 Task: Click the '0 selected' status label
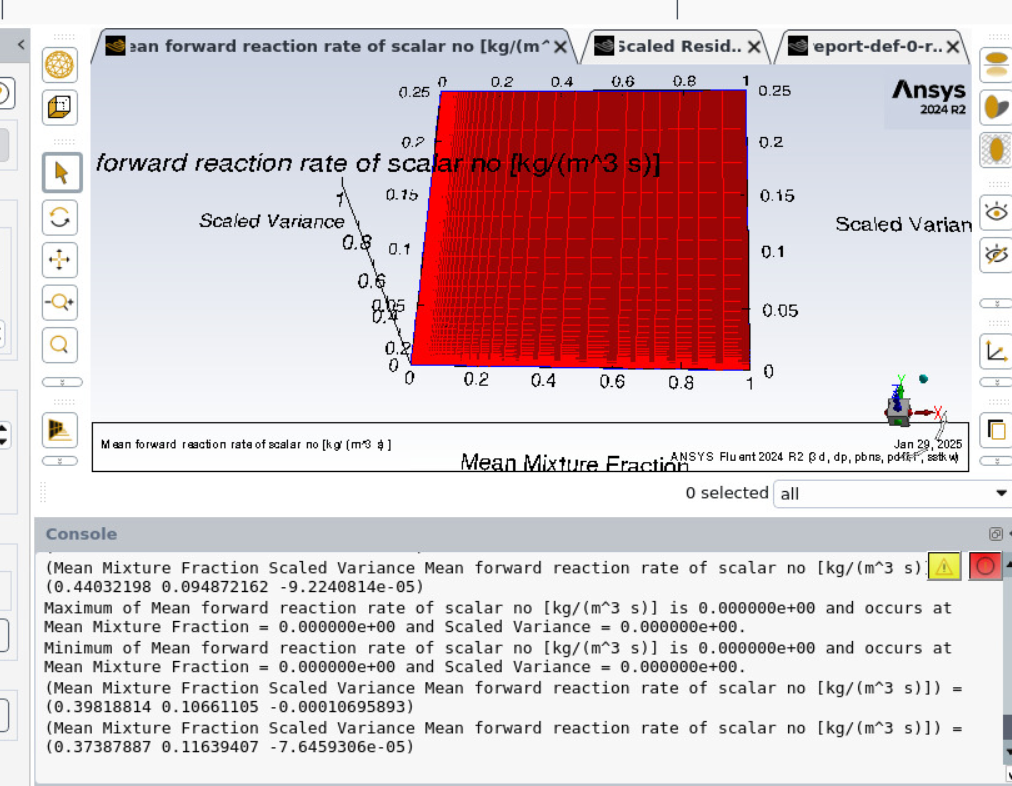click(727, 493)
